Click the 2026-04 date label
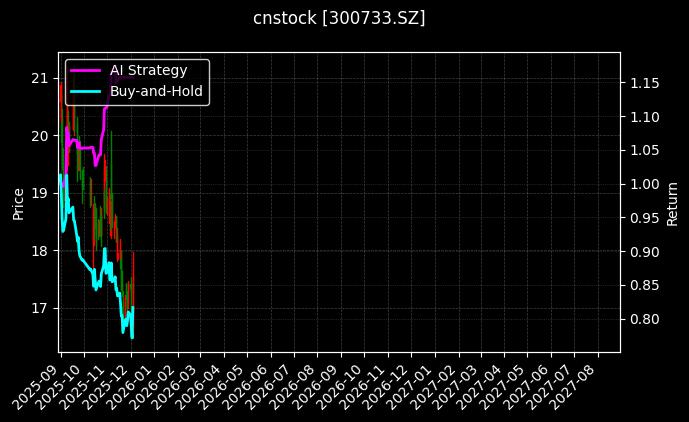The height and width of the screenshot is (422, 689). (199, 388)
